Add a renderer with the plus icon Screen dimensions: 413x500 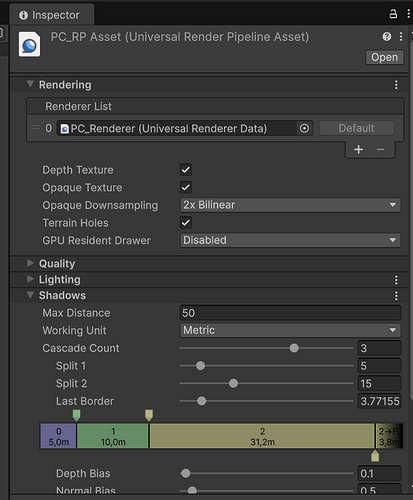coord(359,149)
